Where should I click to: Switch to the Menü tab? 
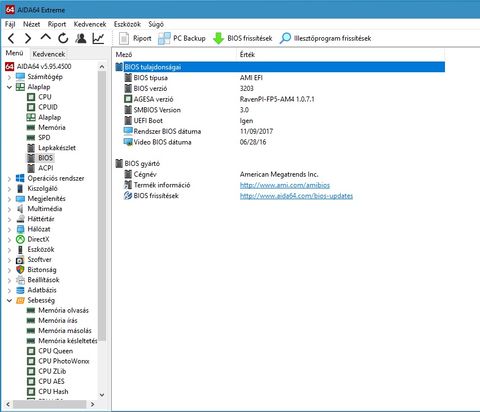point(15,53)
